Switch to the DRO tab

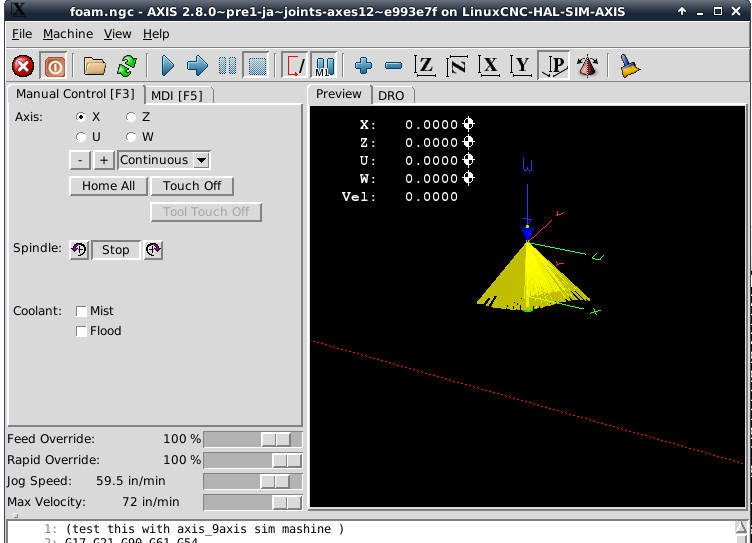391,95
